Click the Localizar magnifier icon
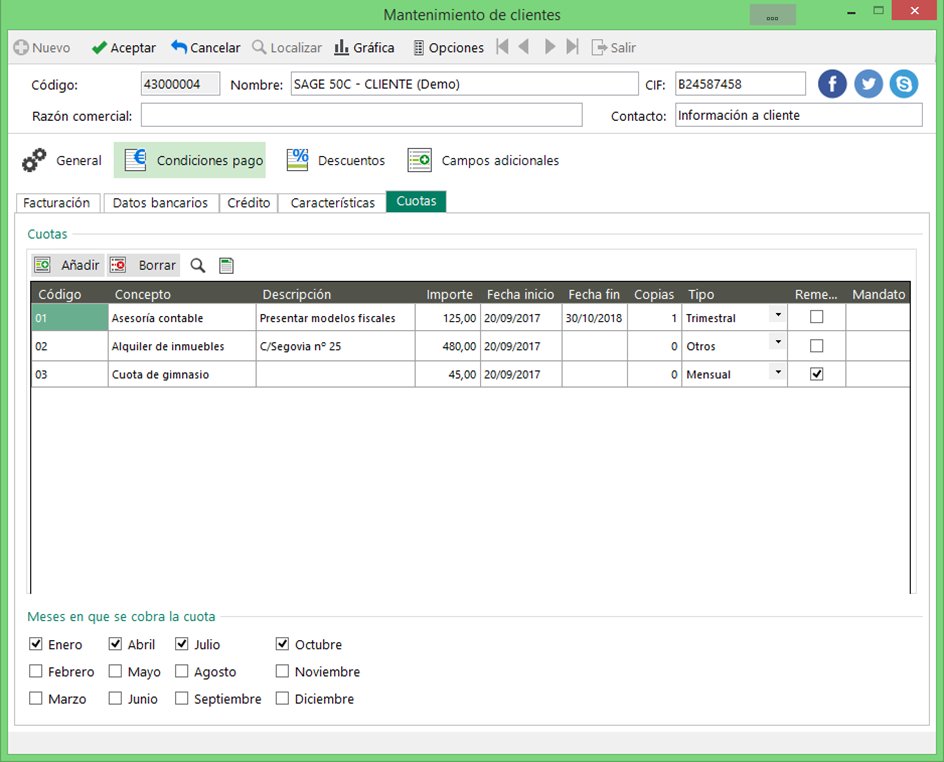Screen dimensions: 944x762 click(259, 47)
